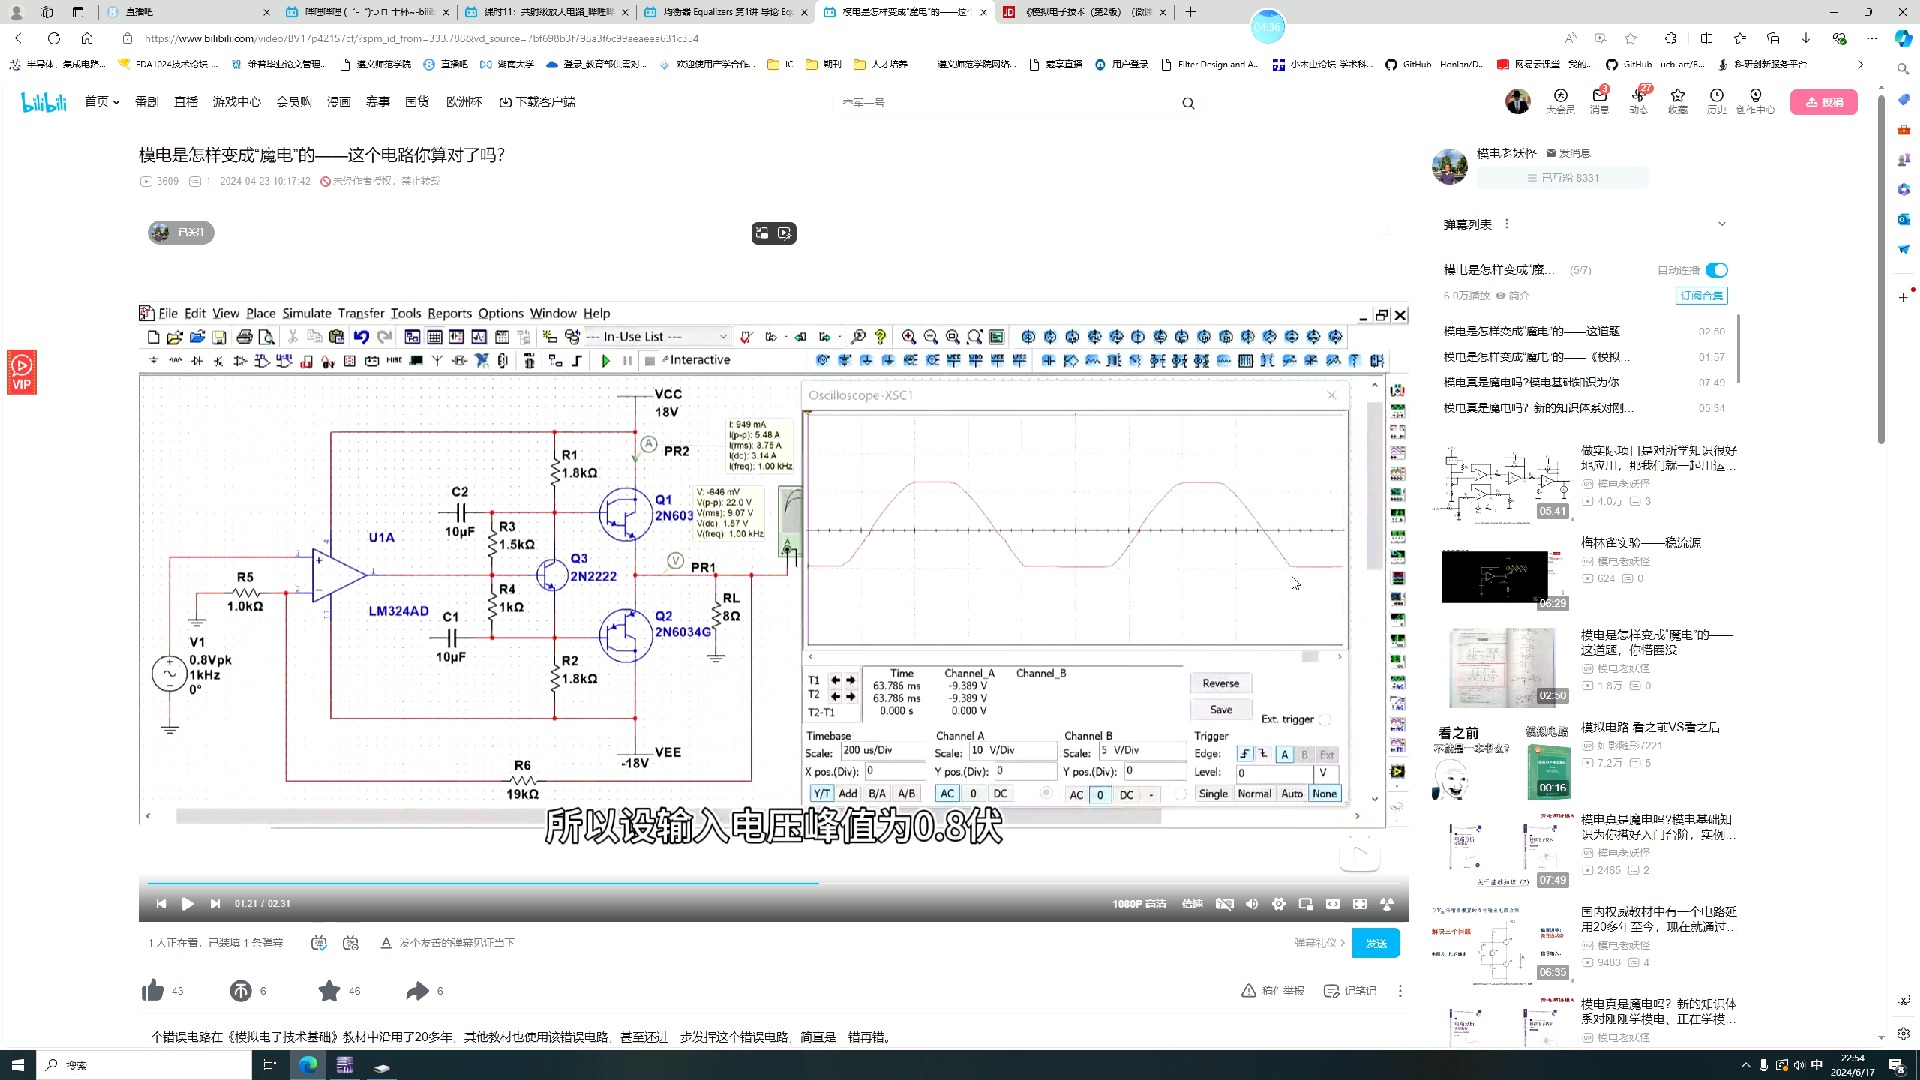Screen dimensions: 1920x1080
Task: Open video settings gear icon in player
Action: coord(1278,904)
